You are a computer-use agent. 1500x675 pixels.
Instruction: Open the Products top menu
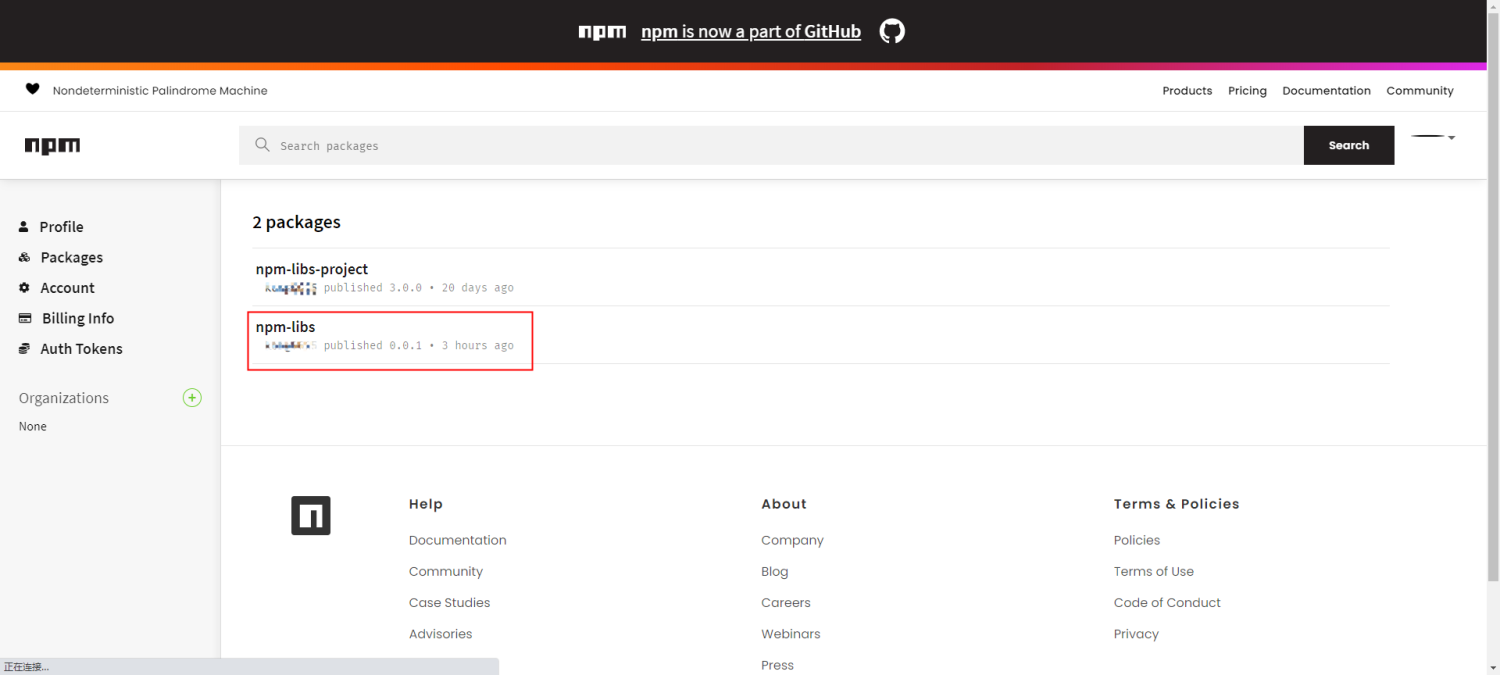(1187, 91)
